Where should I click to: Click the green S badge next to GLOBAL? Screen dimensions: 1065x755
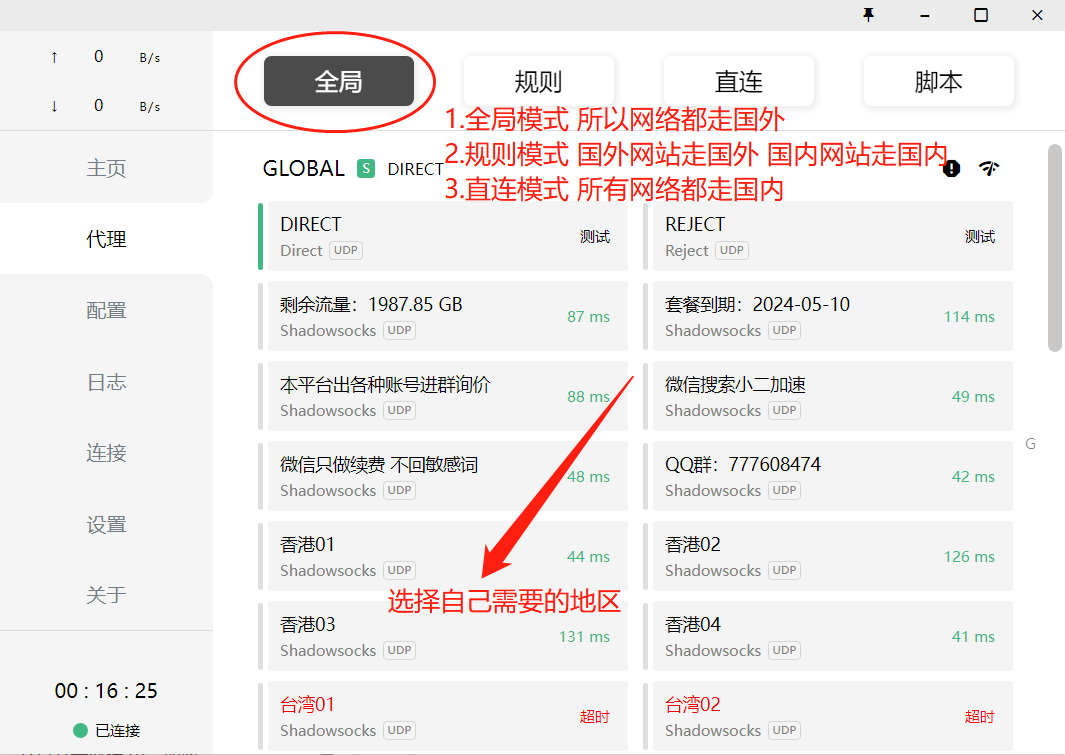point(366,169)
